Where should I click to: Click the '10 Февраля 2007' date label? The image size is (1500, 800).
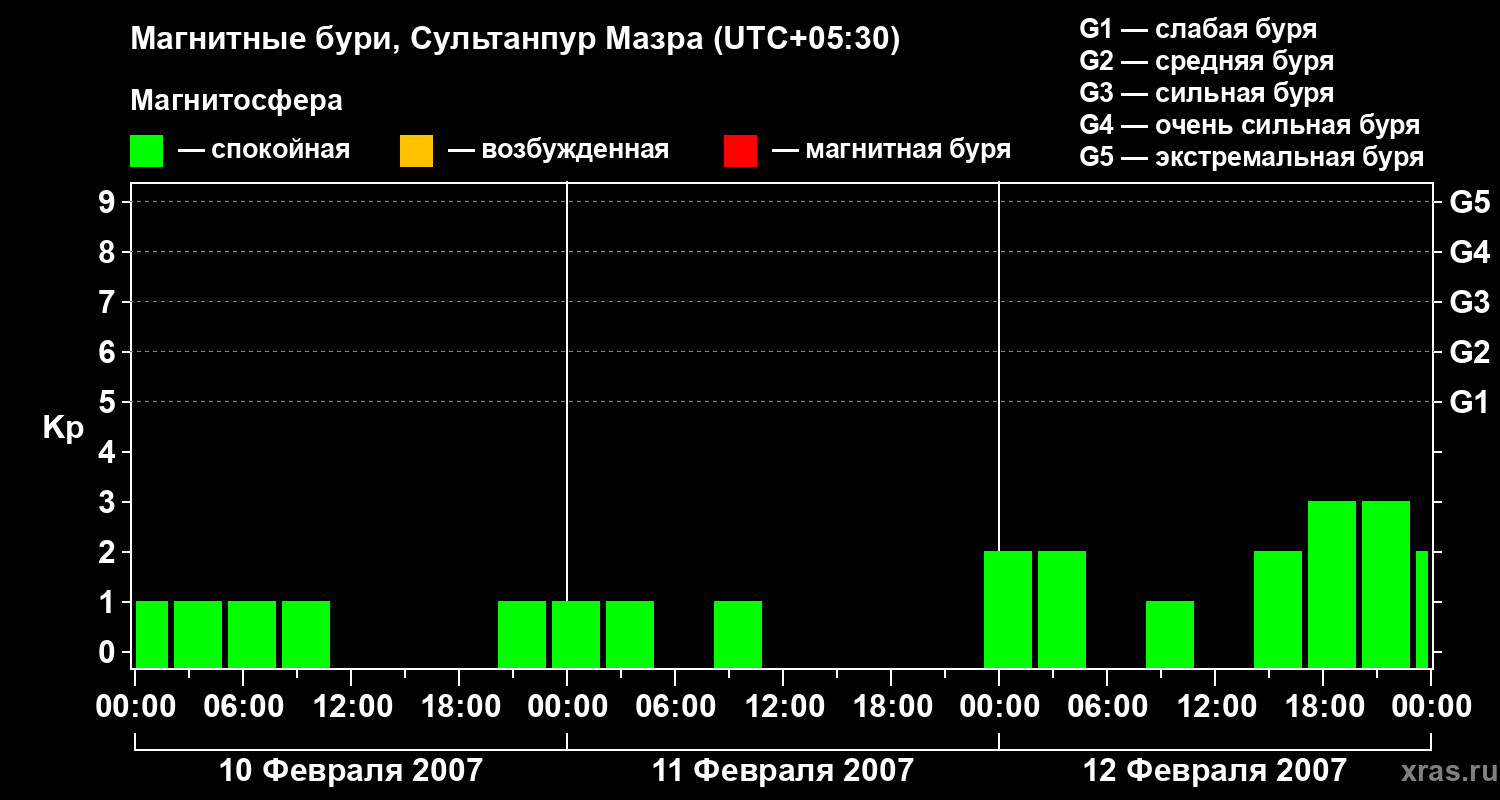coord(350,771)
